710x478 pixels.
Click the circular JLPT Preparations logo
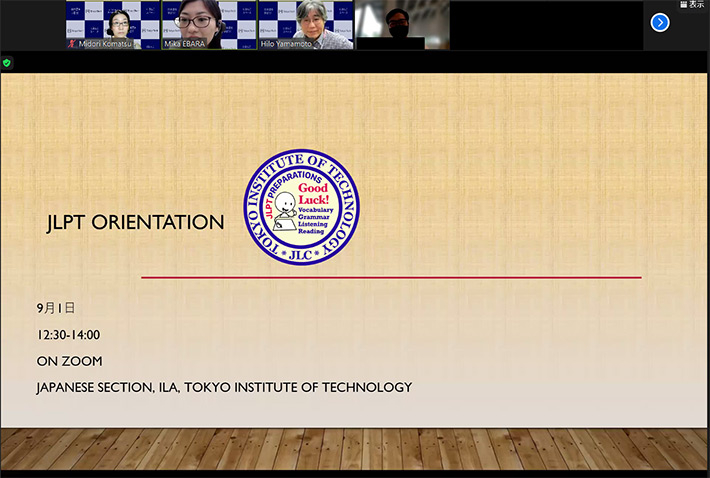pos(301,207)
